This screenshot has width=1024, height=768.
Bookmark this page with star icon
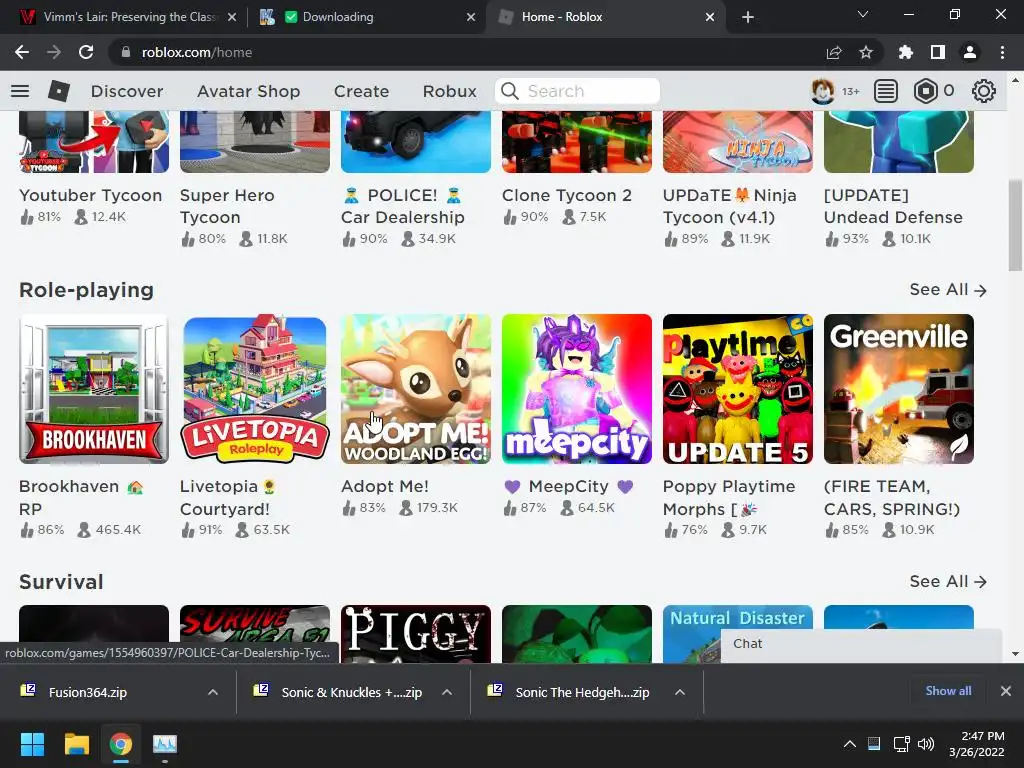[x=866, y=52]
